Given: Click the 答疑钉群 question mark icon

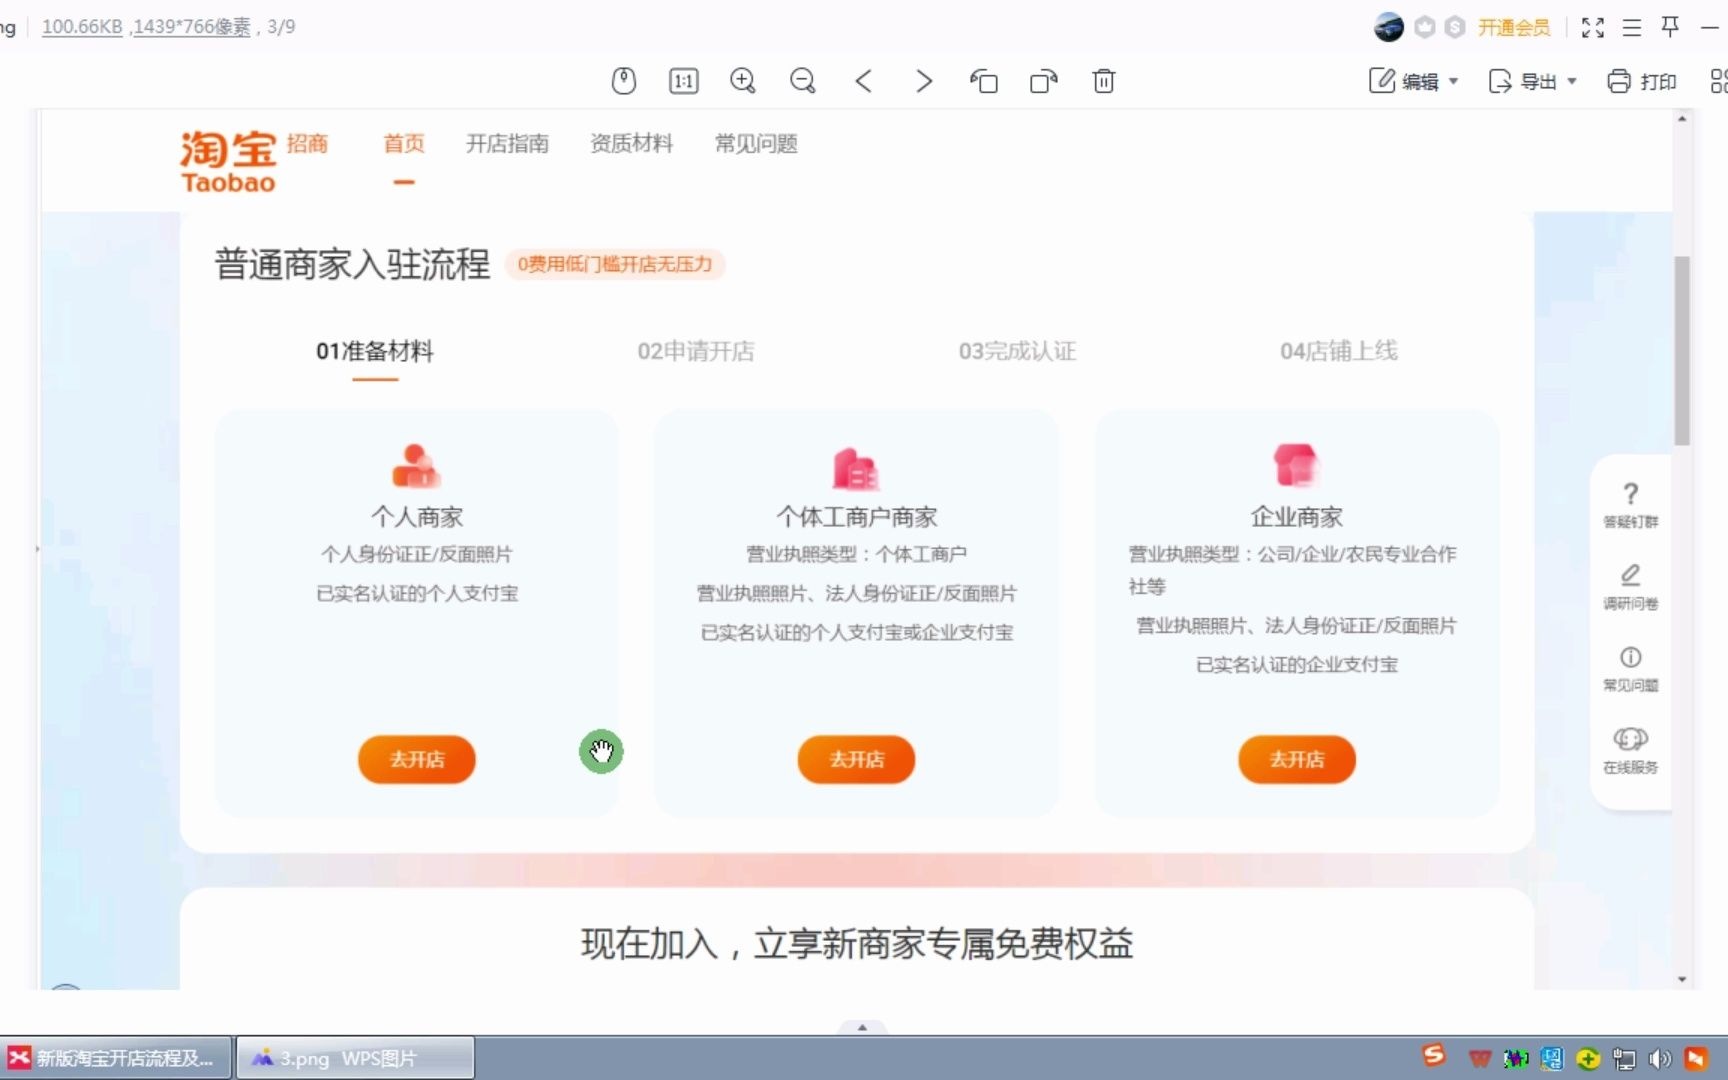Looking at the screenshot, I should [x=1631, y=494].
